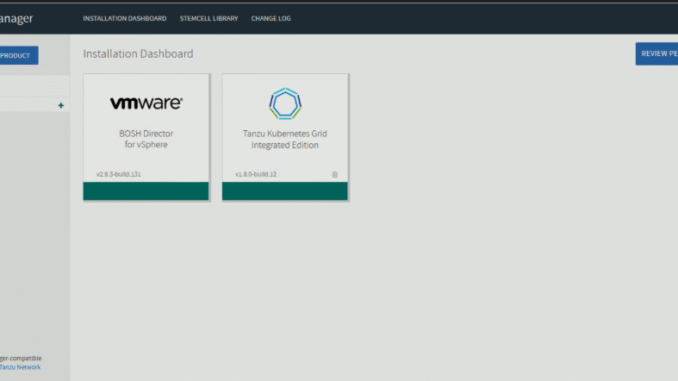Screen dimensions: 678x381
Task: Delete the Tanzu Kubernetes Grid tile via trash icon
Action: [x=335, y=174]
